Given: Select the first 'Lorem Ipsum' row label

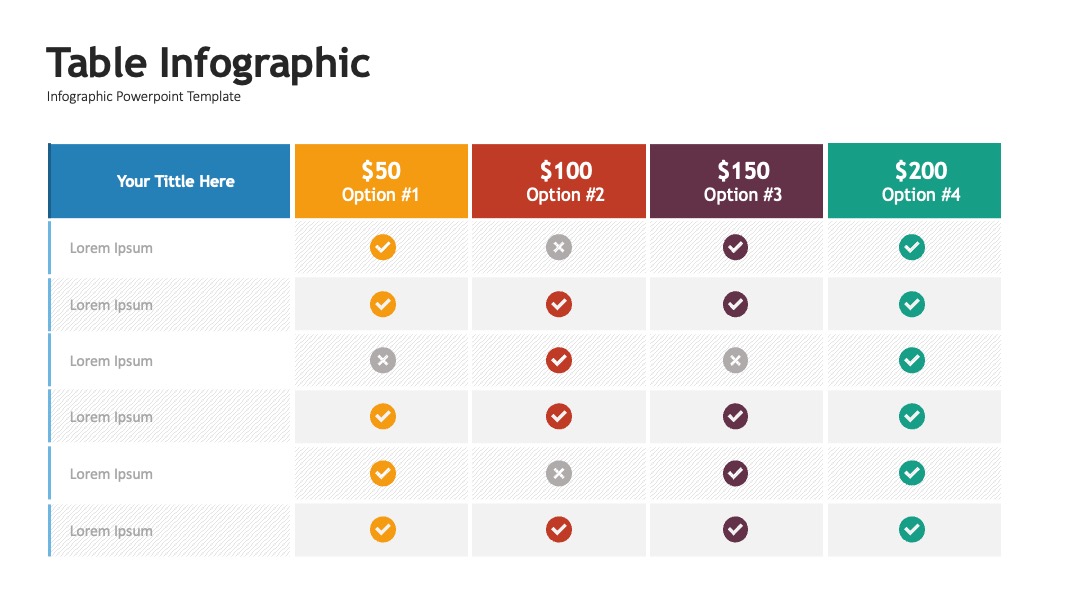Looking at the screenshot, I should 111,248.
